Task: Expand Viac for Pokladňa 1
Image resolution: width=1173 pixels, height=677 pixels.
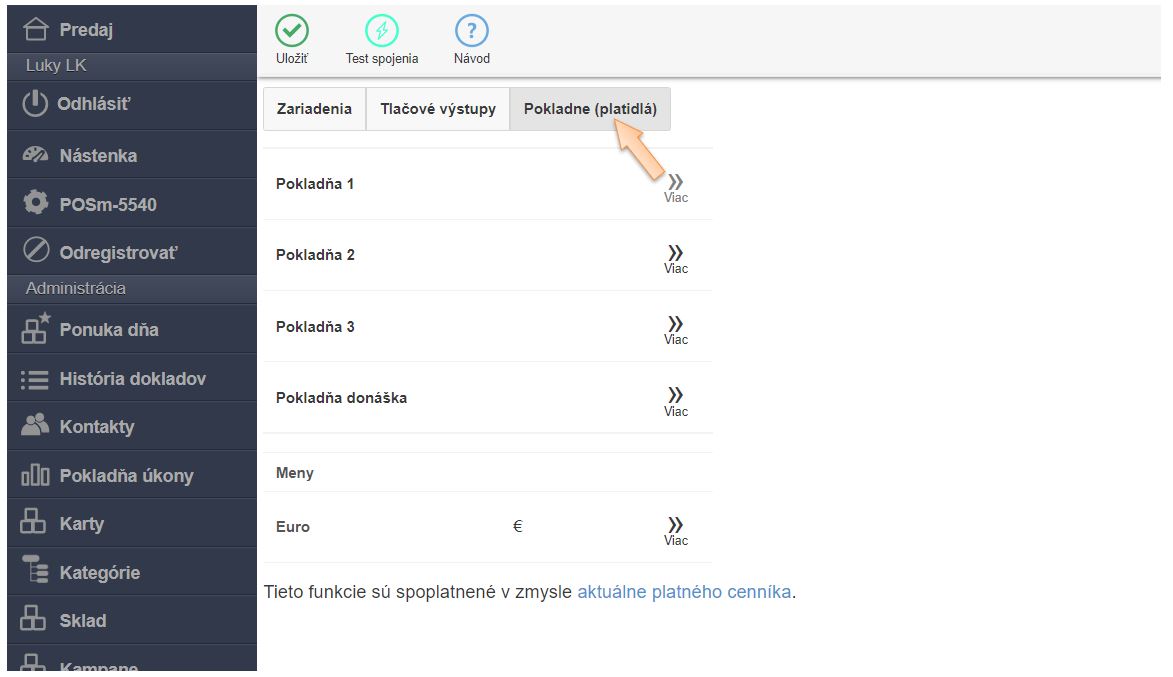Action: pyautogui.click(x=676, y=186)
